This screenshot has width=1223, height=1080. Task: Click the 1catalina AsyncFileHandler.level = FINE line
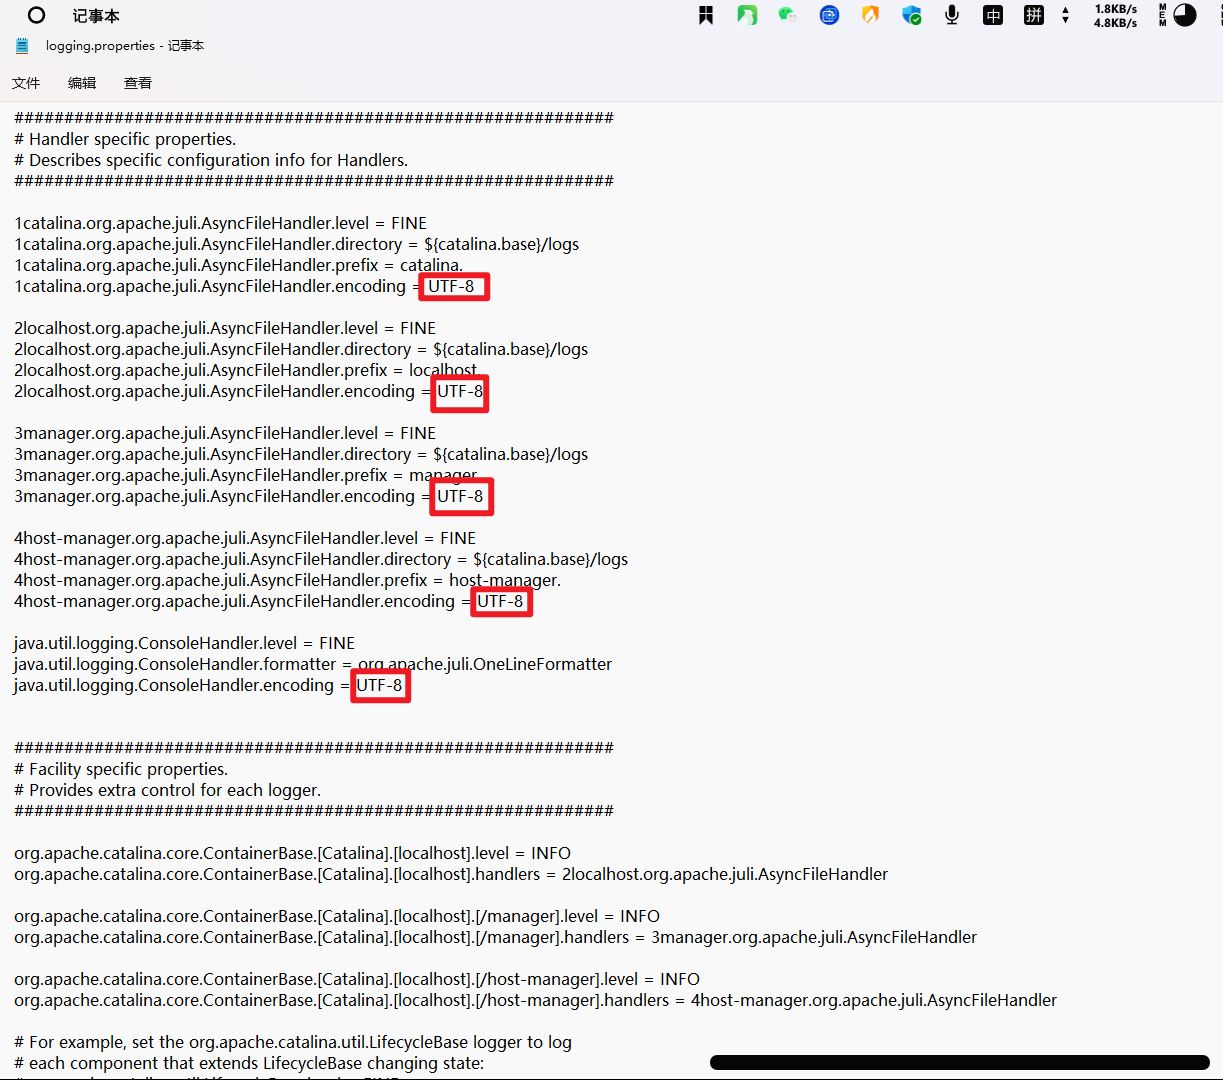220,223
